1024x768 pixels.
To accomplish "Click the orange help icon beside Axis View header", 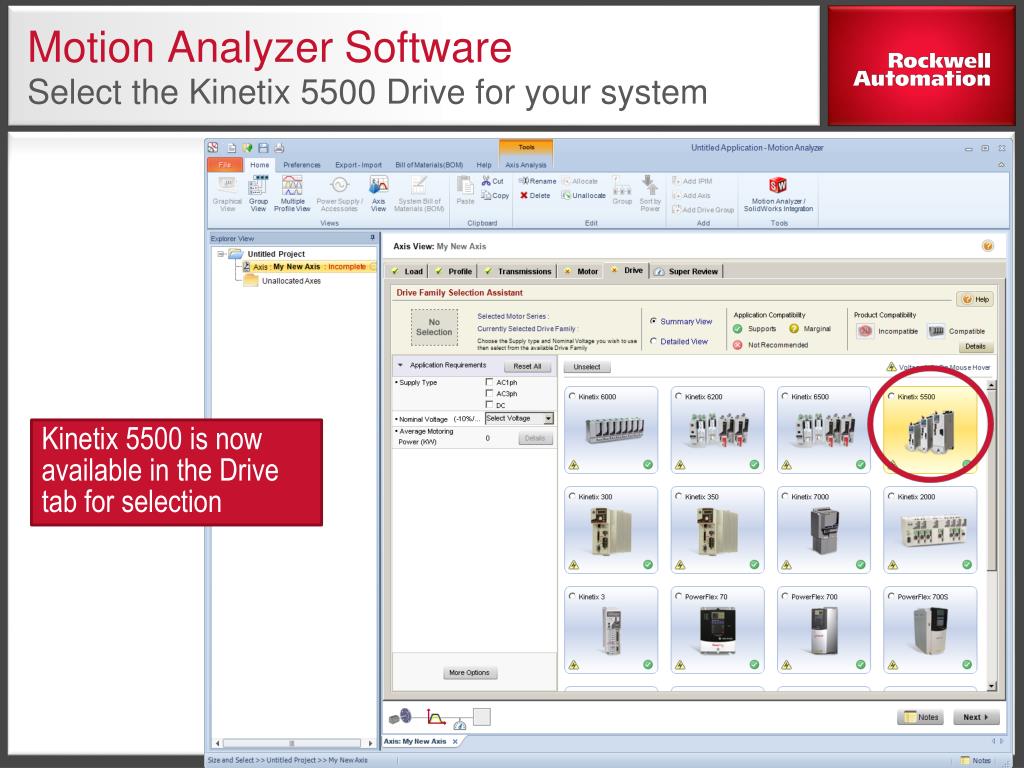I will coord(987,246).
